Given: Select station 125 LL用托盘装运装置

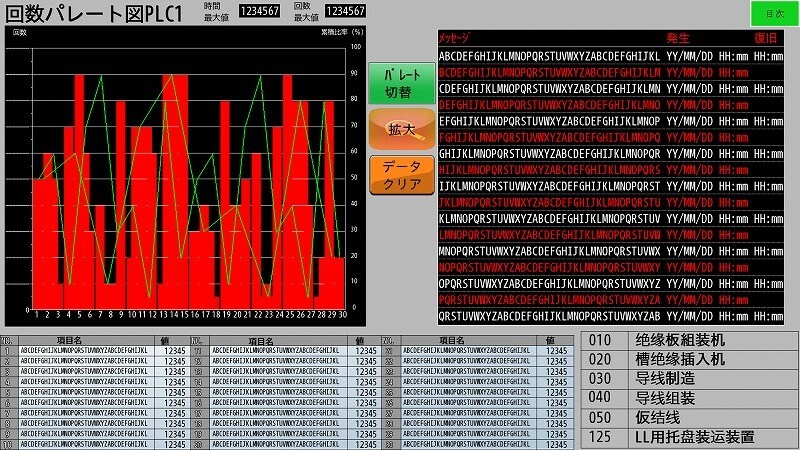Looking at the screenshot, I should click(689, 437).
